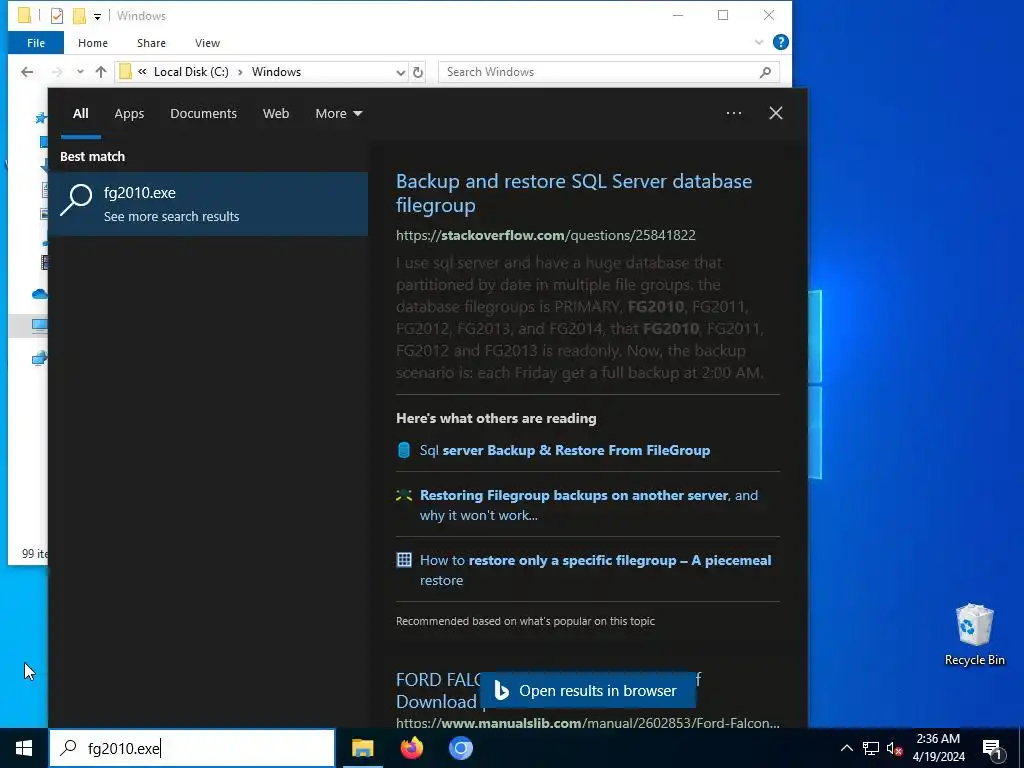The height and width of the screenshot is (768, 1024).
Task: Go back in Explorer navigation
Action: 27,72
